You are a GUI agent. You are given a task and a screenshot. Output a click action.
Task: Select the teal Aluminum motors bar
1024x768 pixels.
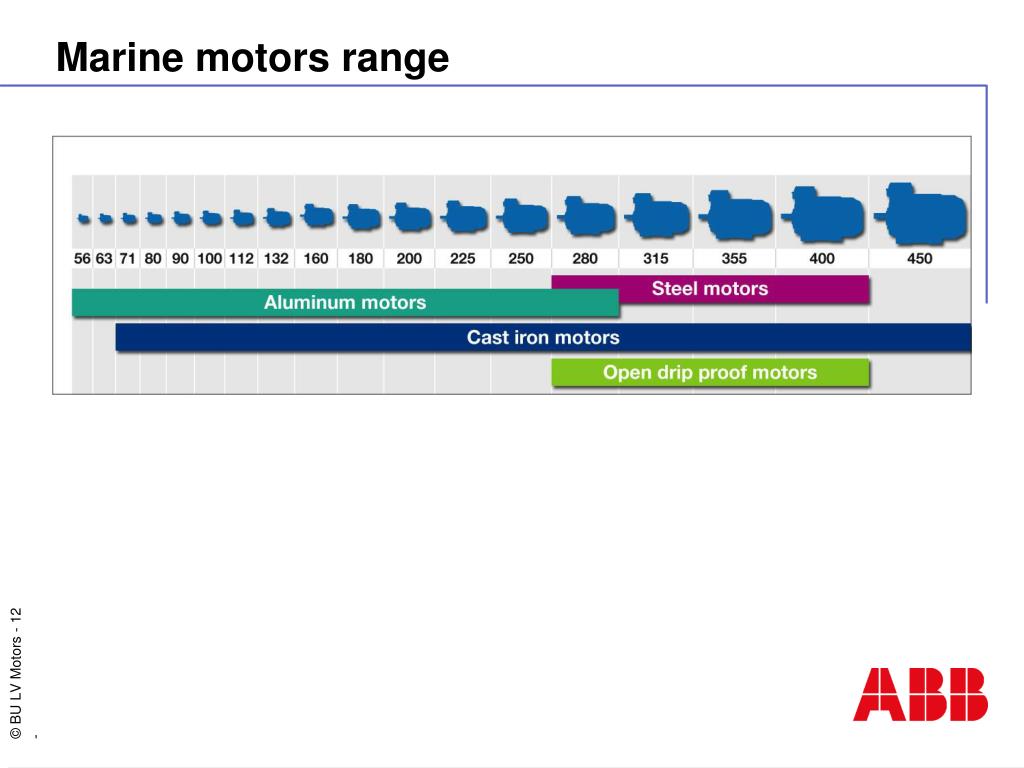point(345,302)
